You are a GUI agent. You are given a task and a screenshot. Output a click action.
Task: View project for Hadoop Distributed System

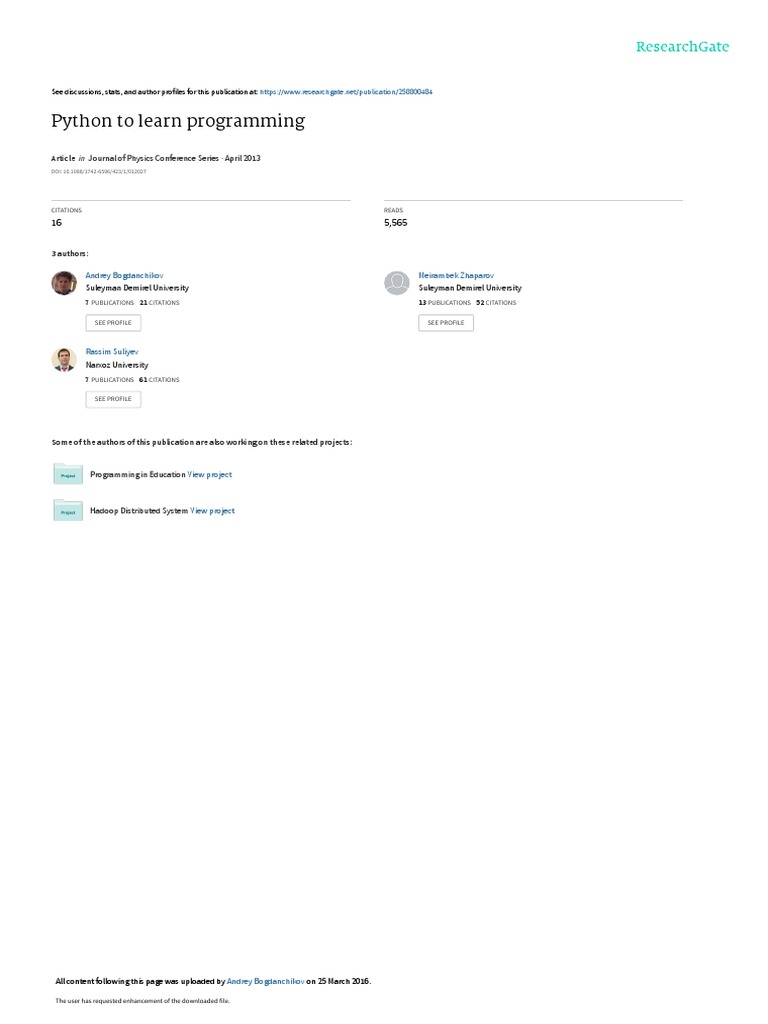212,511
